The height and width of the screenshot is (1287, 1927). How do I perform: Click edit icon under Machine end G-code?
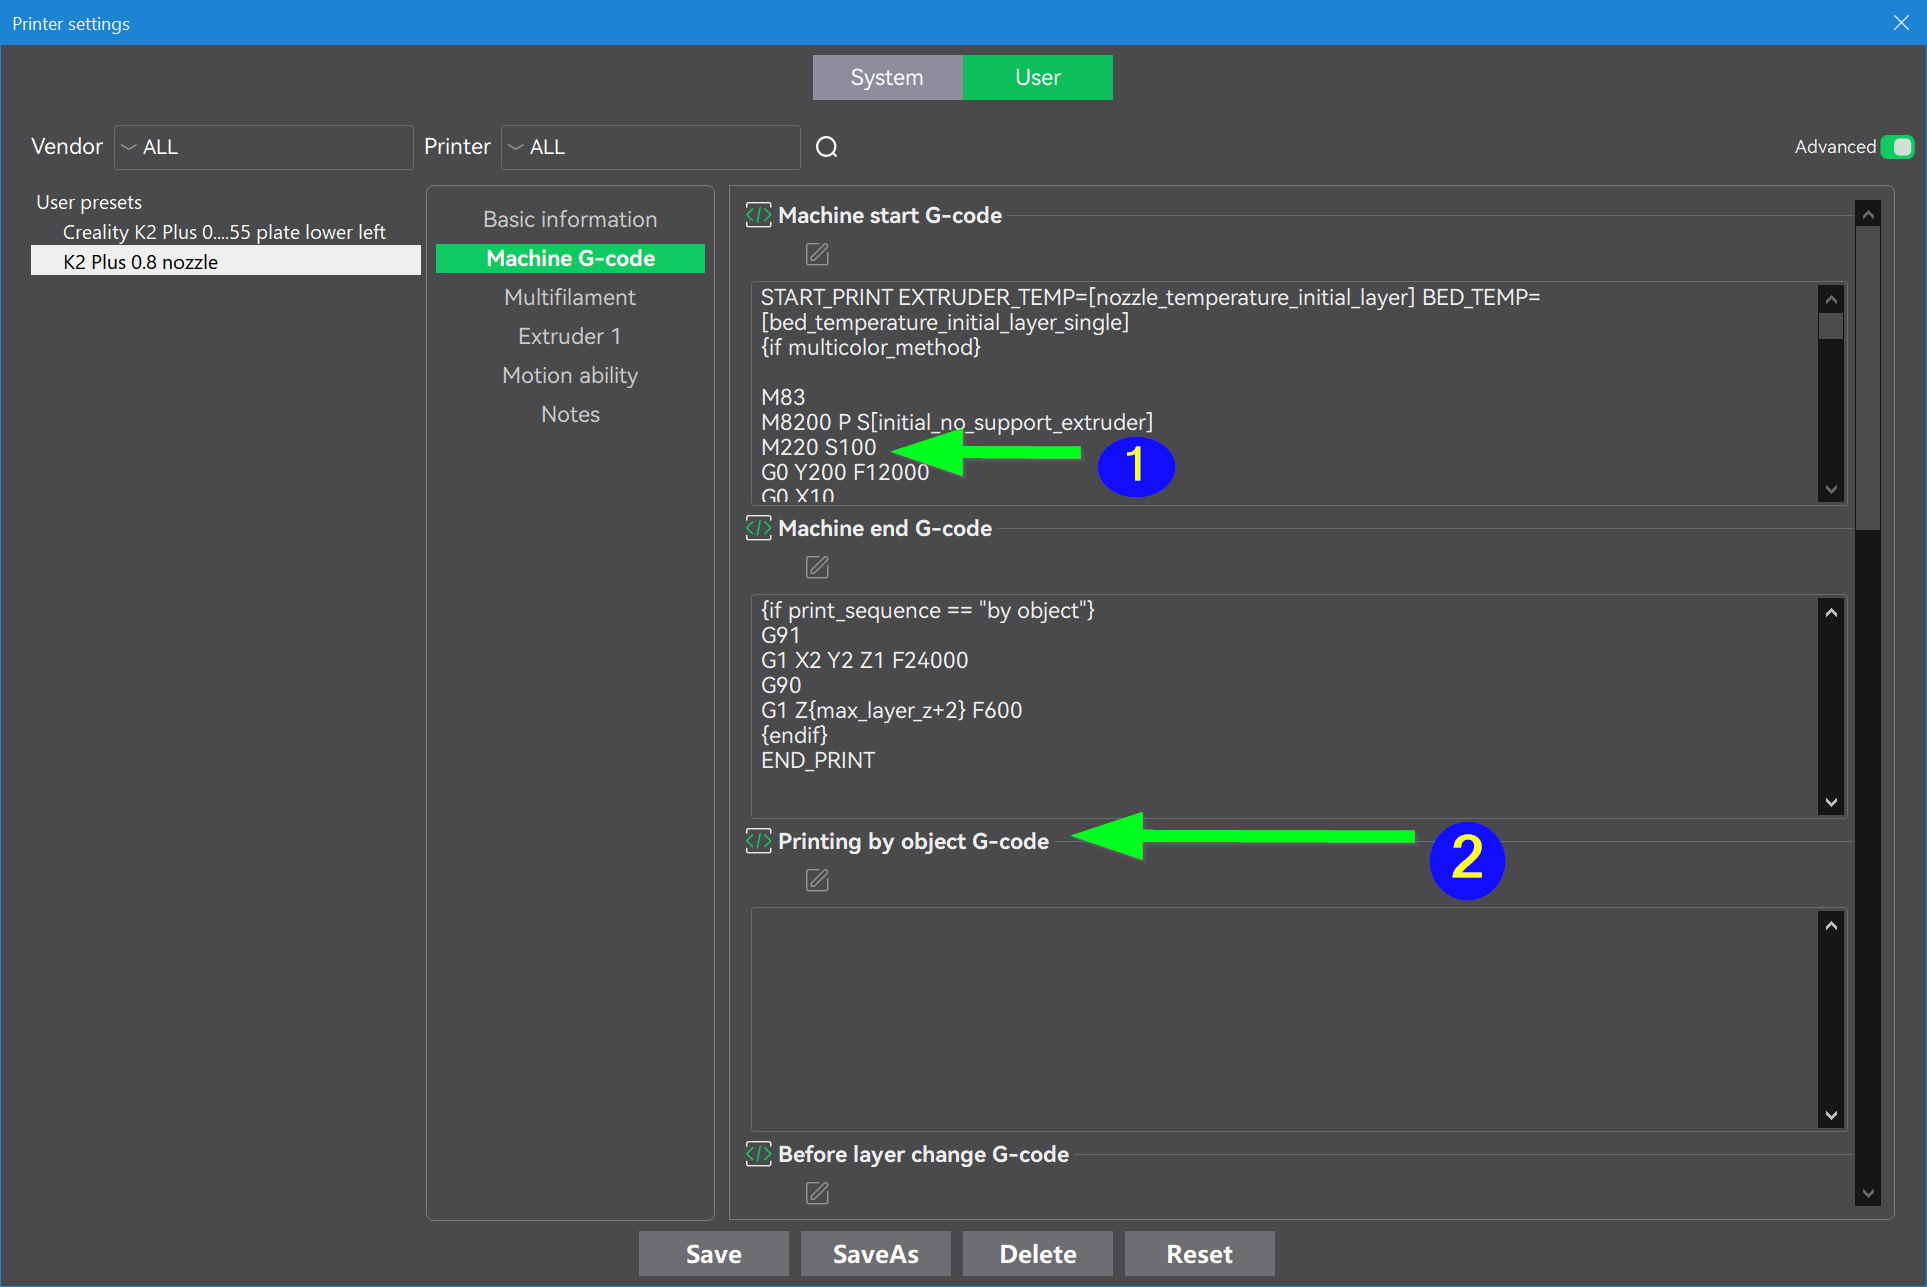[x=817, y=567]
